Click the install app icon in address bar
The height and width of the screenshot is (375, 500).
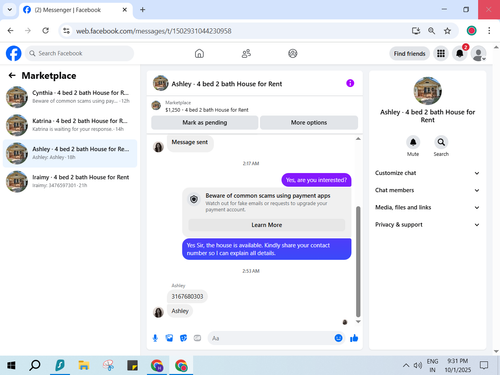tap(416, 31)
